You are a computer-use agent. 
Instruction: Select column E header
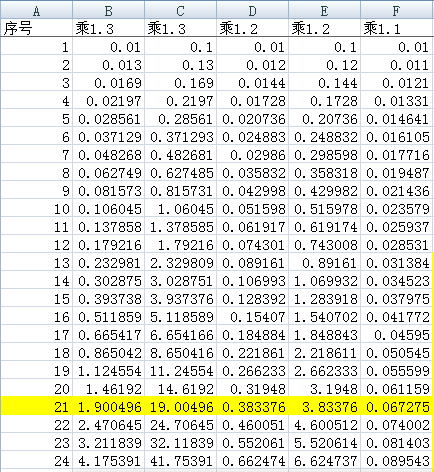324,10
